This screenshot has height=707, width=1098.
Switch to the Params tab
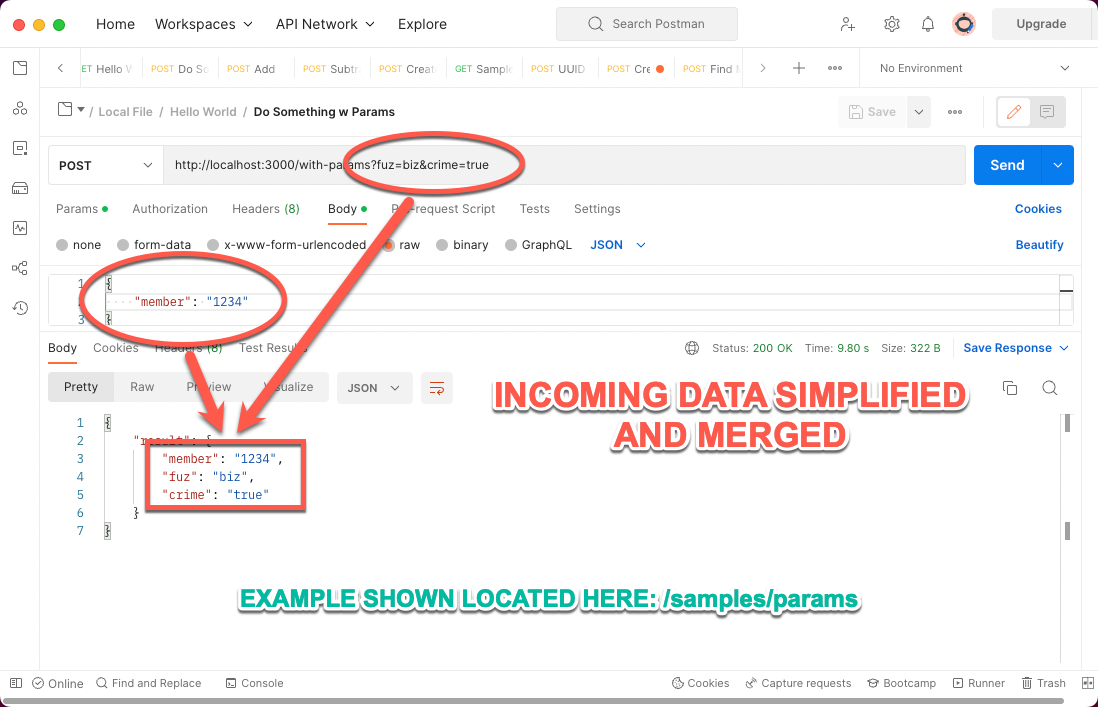click(x=82, y=209)
